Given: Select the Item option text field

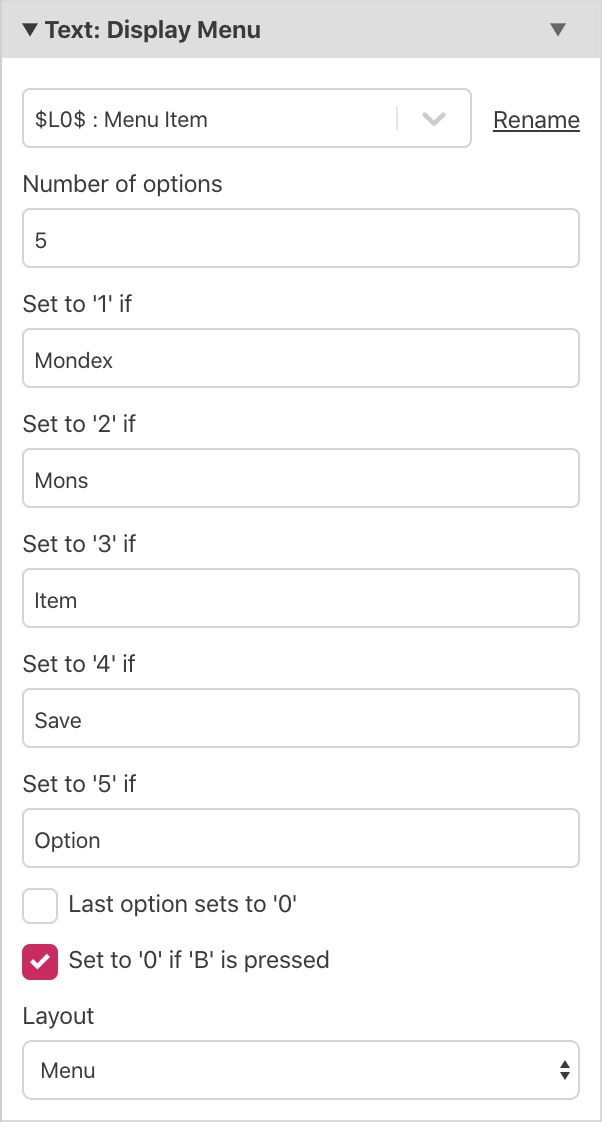Looking at the screenshot, I should coord(300,598).
